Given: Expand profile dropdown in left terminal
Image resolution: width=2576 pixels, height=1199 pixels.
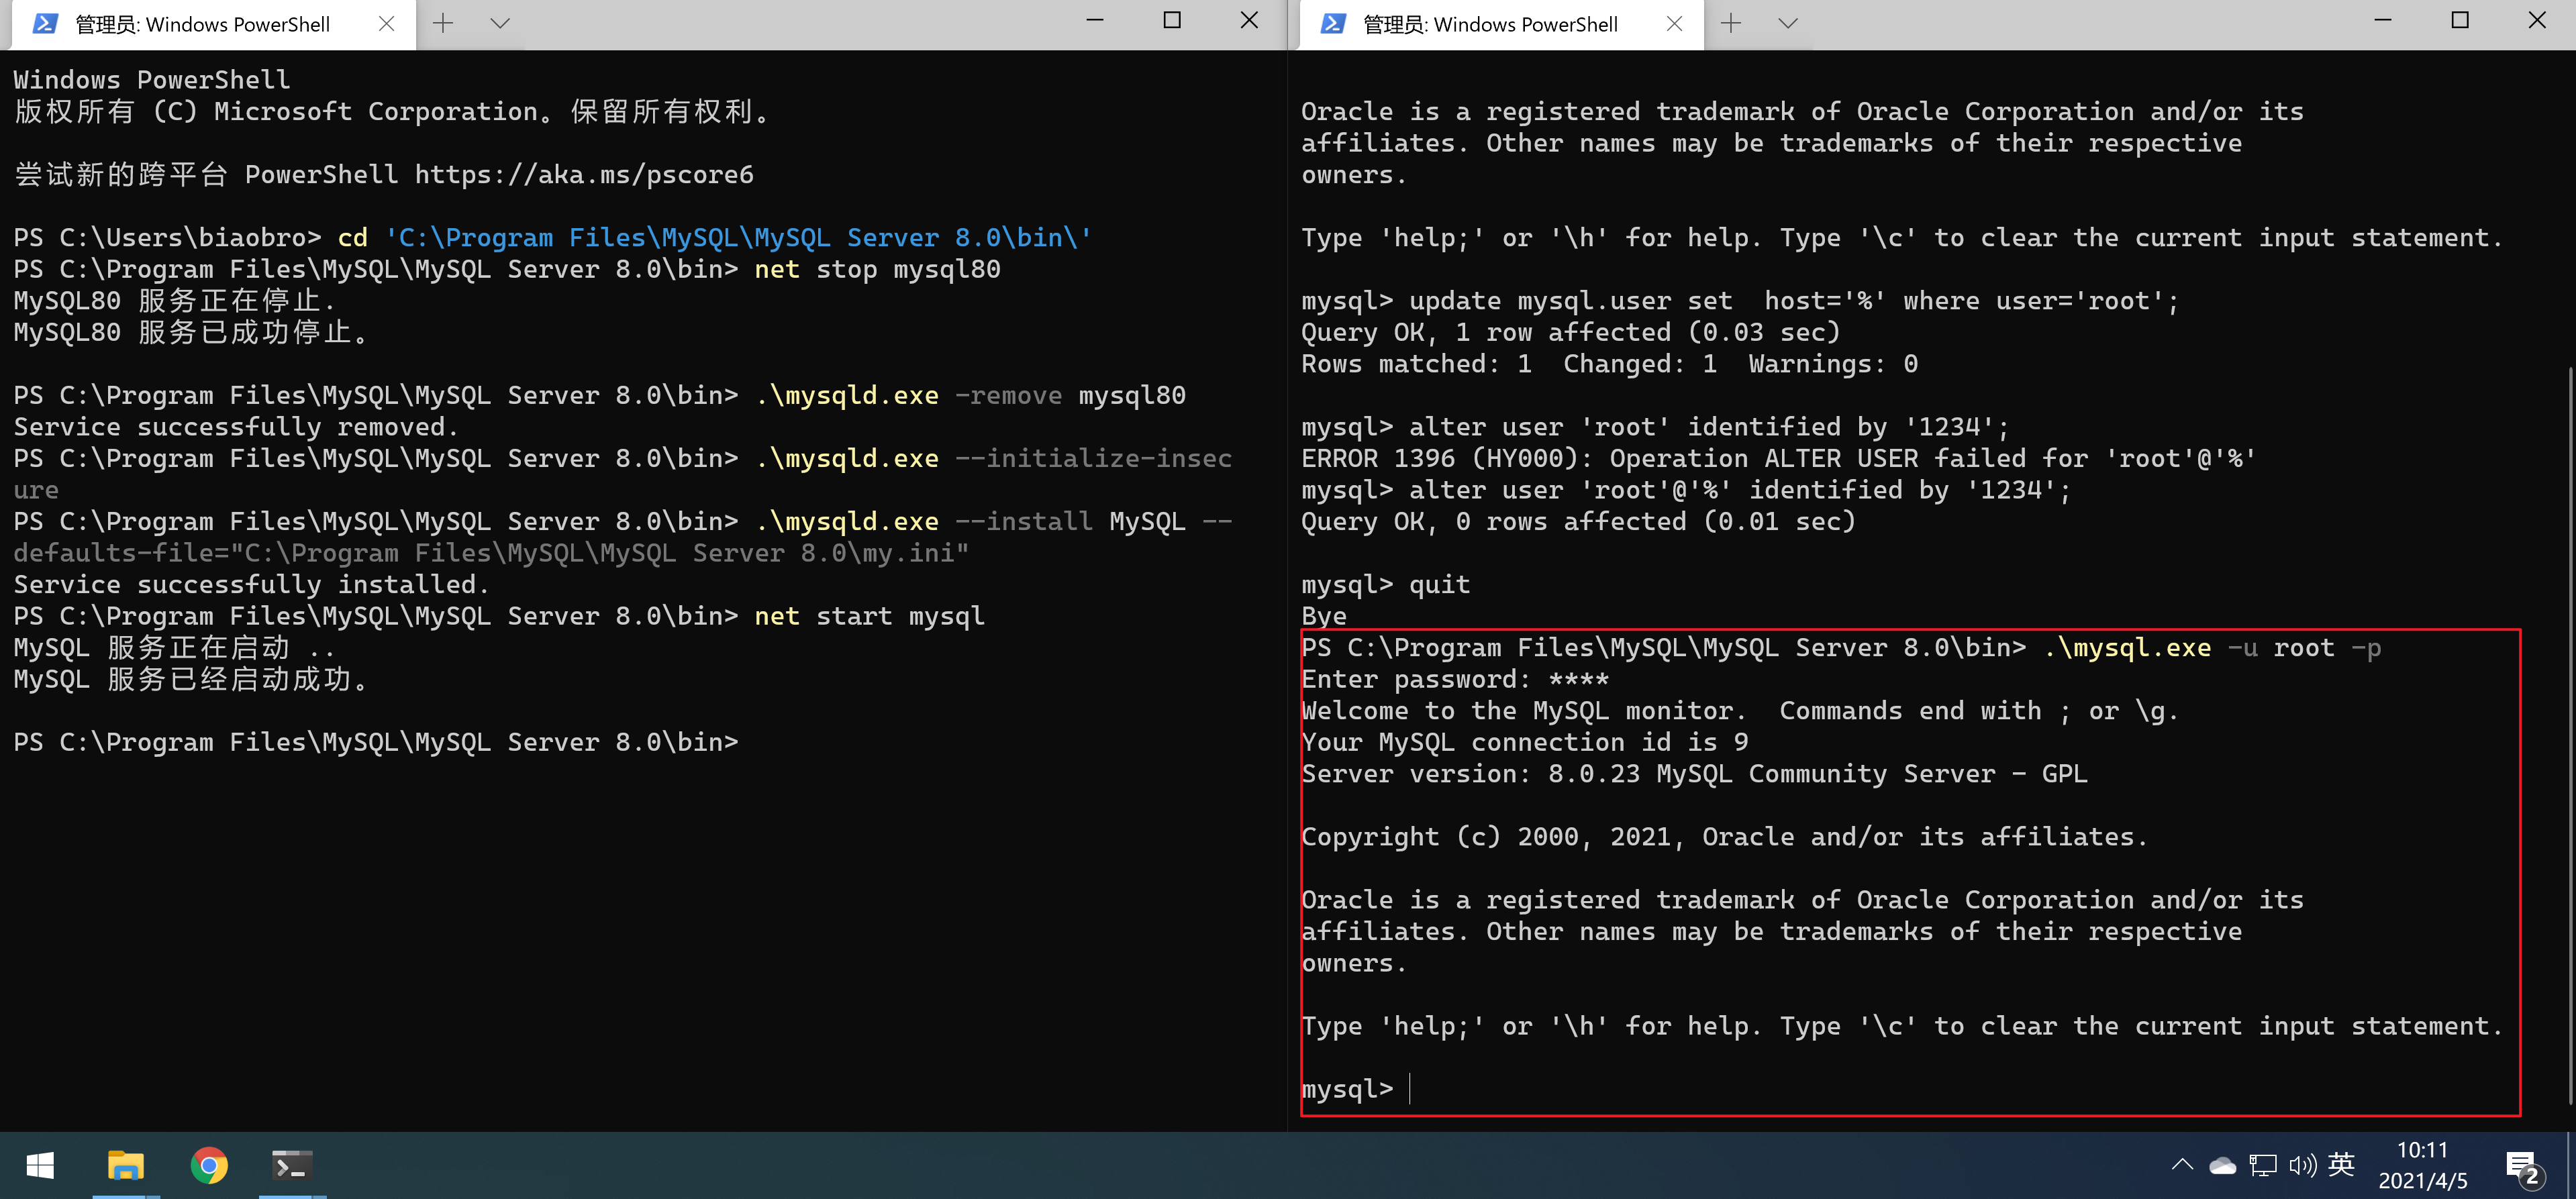Looking at the screenshot, I should 500,23.
